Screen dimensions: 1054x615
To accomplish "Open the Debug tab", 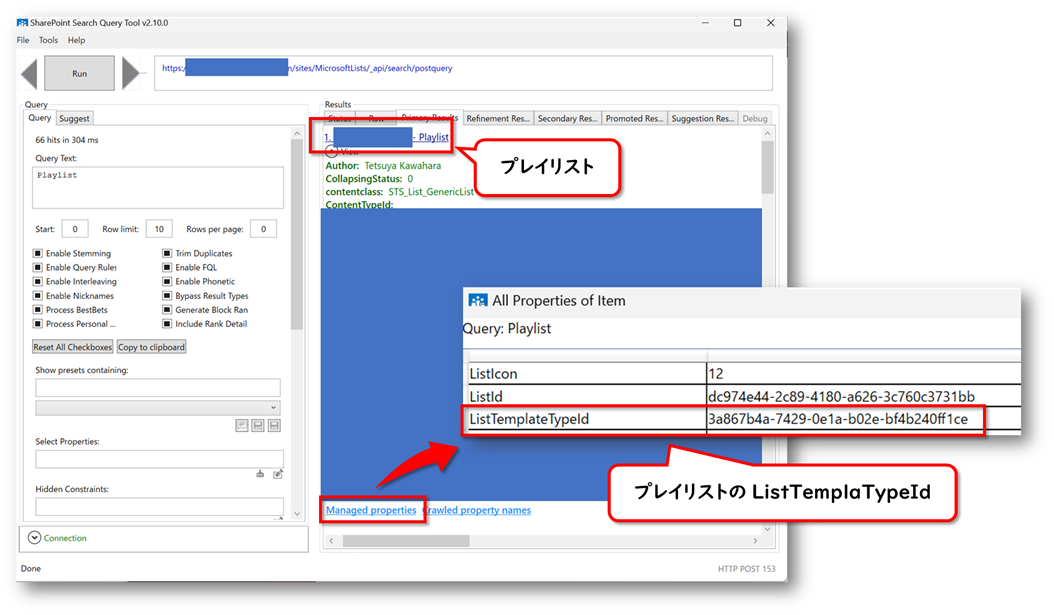I will [755, 118].
